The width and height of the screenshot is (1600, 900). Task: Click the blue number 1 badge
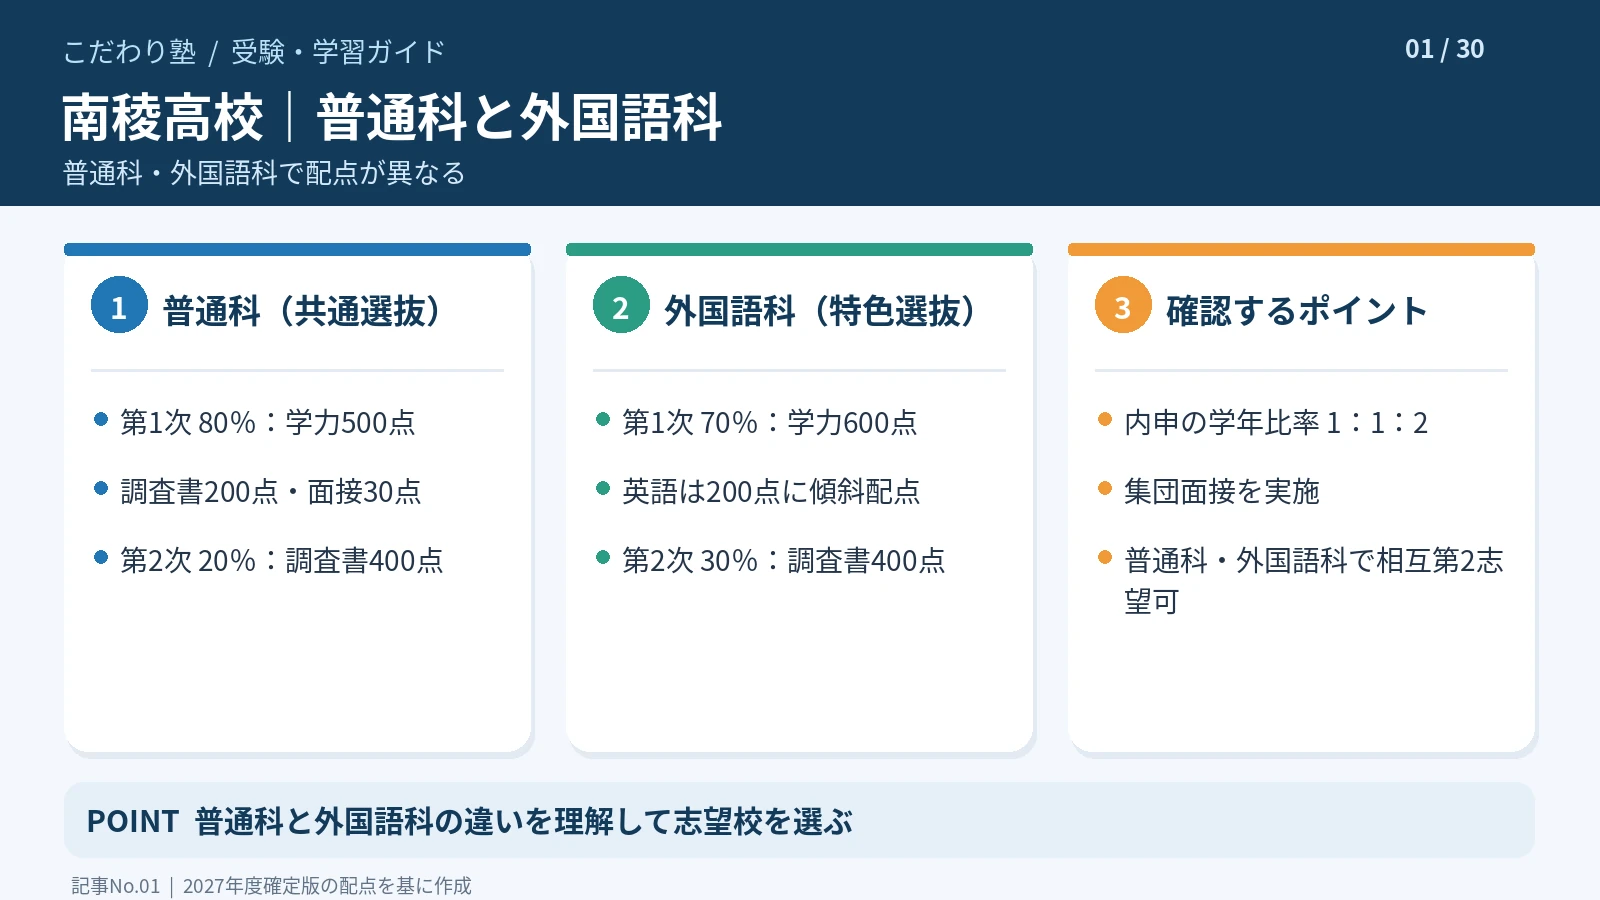[119, 305]
